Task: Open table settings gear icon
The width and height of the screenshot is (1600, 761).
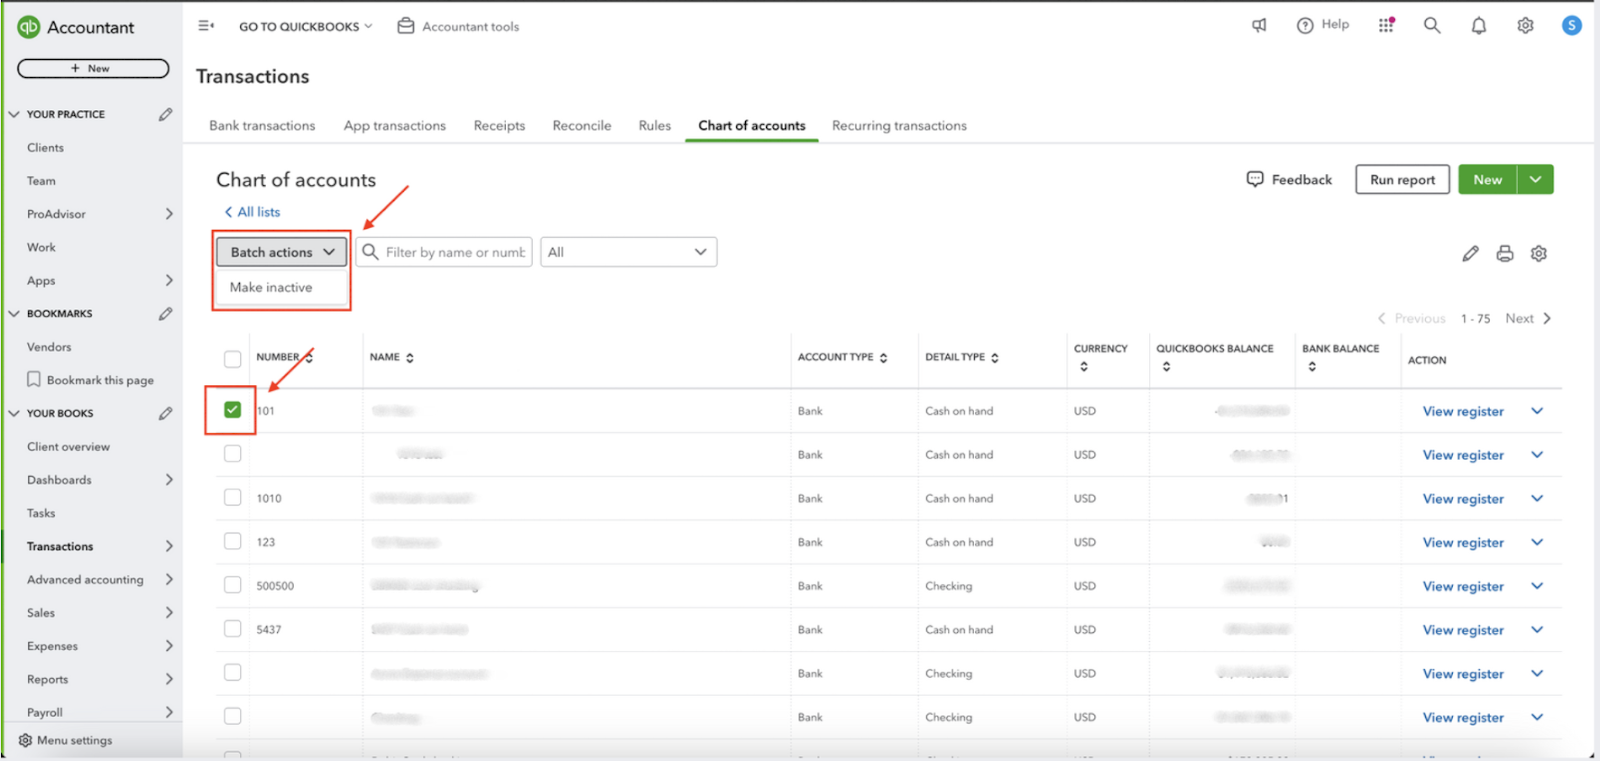Action: [x=1539, y=253]
